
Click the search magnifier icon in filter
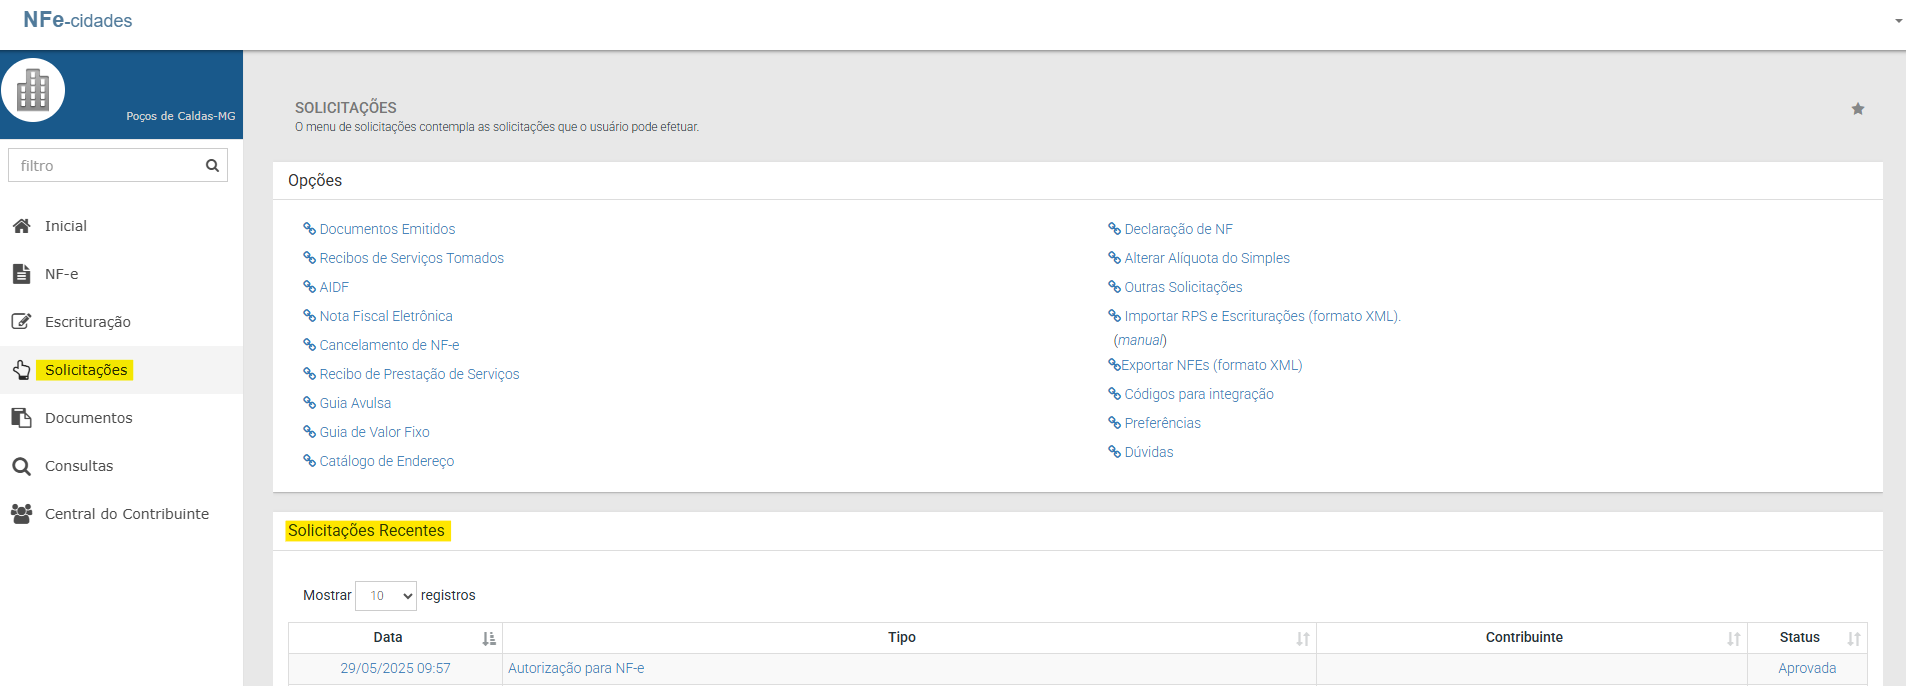(x=212, y=166)
